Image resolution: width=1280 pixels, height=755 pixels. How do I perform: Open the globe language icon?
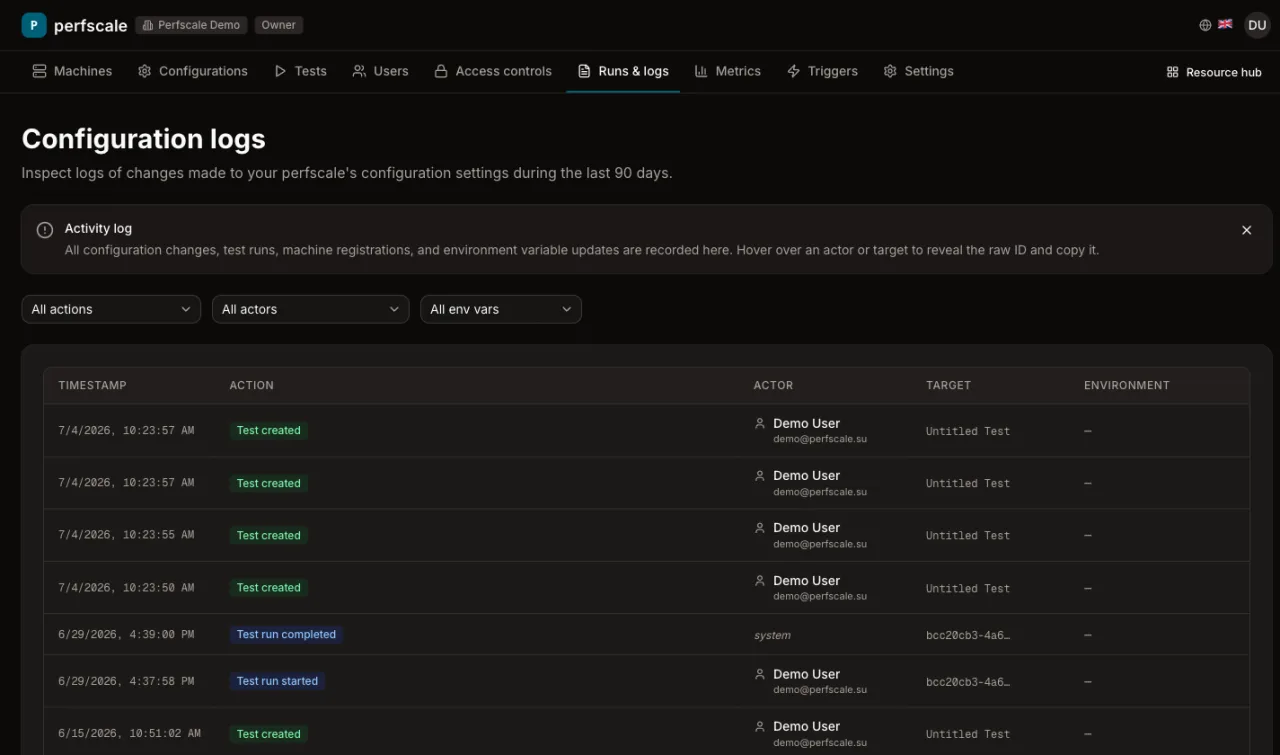pos(1205,25)
